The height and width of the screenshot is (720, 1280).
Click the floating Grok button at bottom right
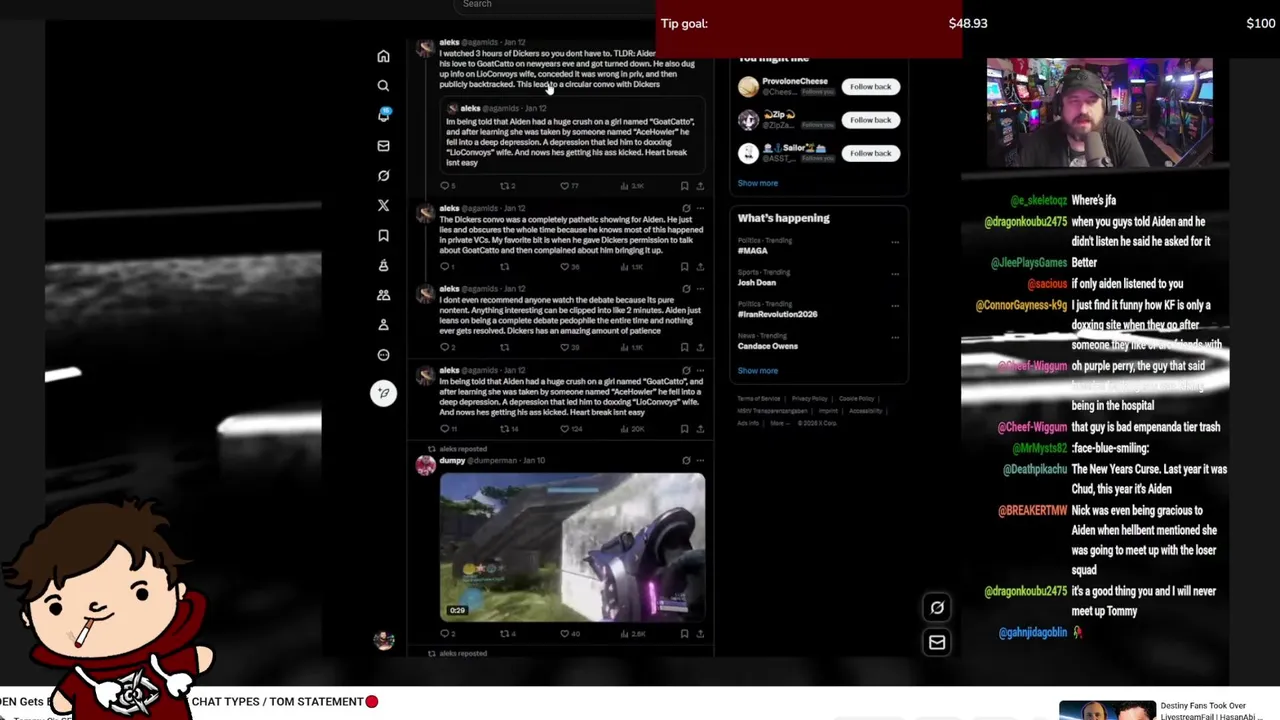point(937,607)
